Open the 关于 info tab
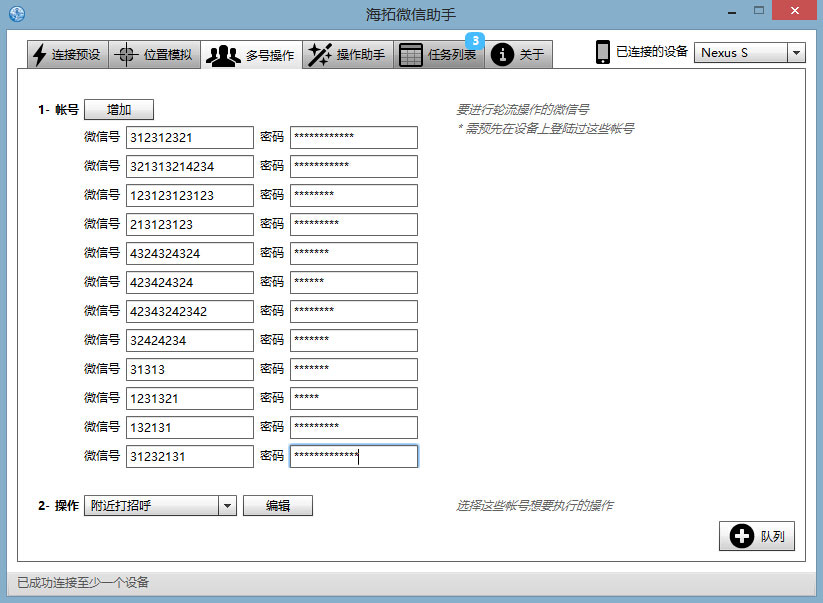This screenshot has height=603, width=823. (x=518, y=55)
